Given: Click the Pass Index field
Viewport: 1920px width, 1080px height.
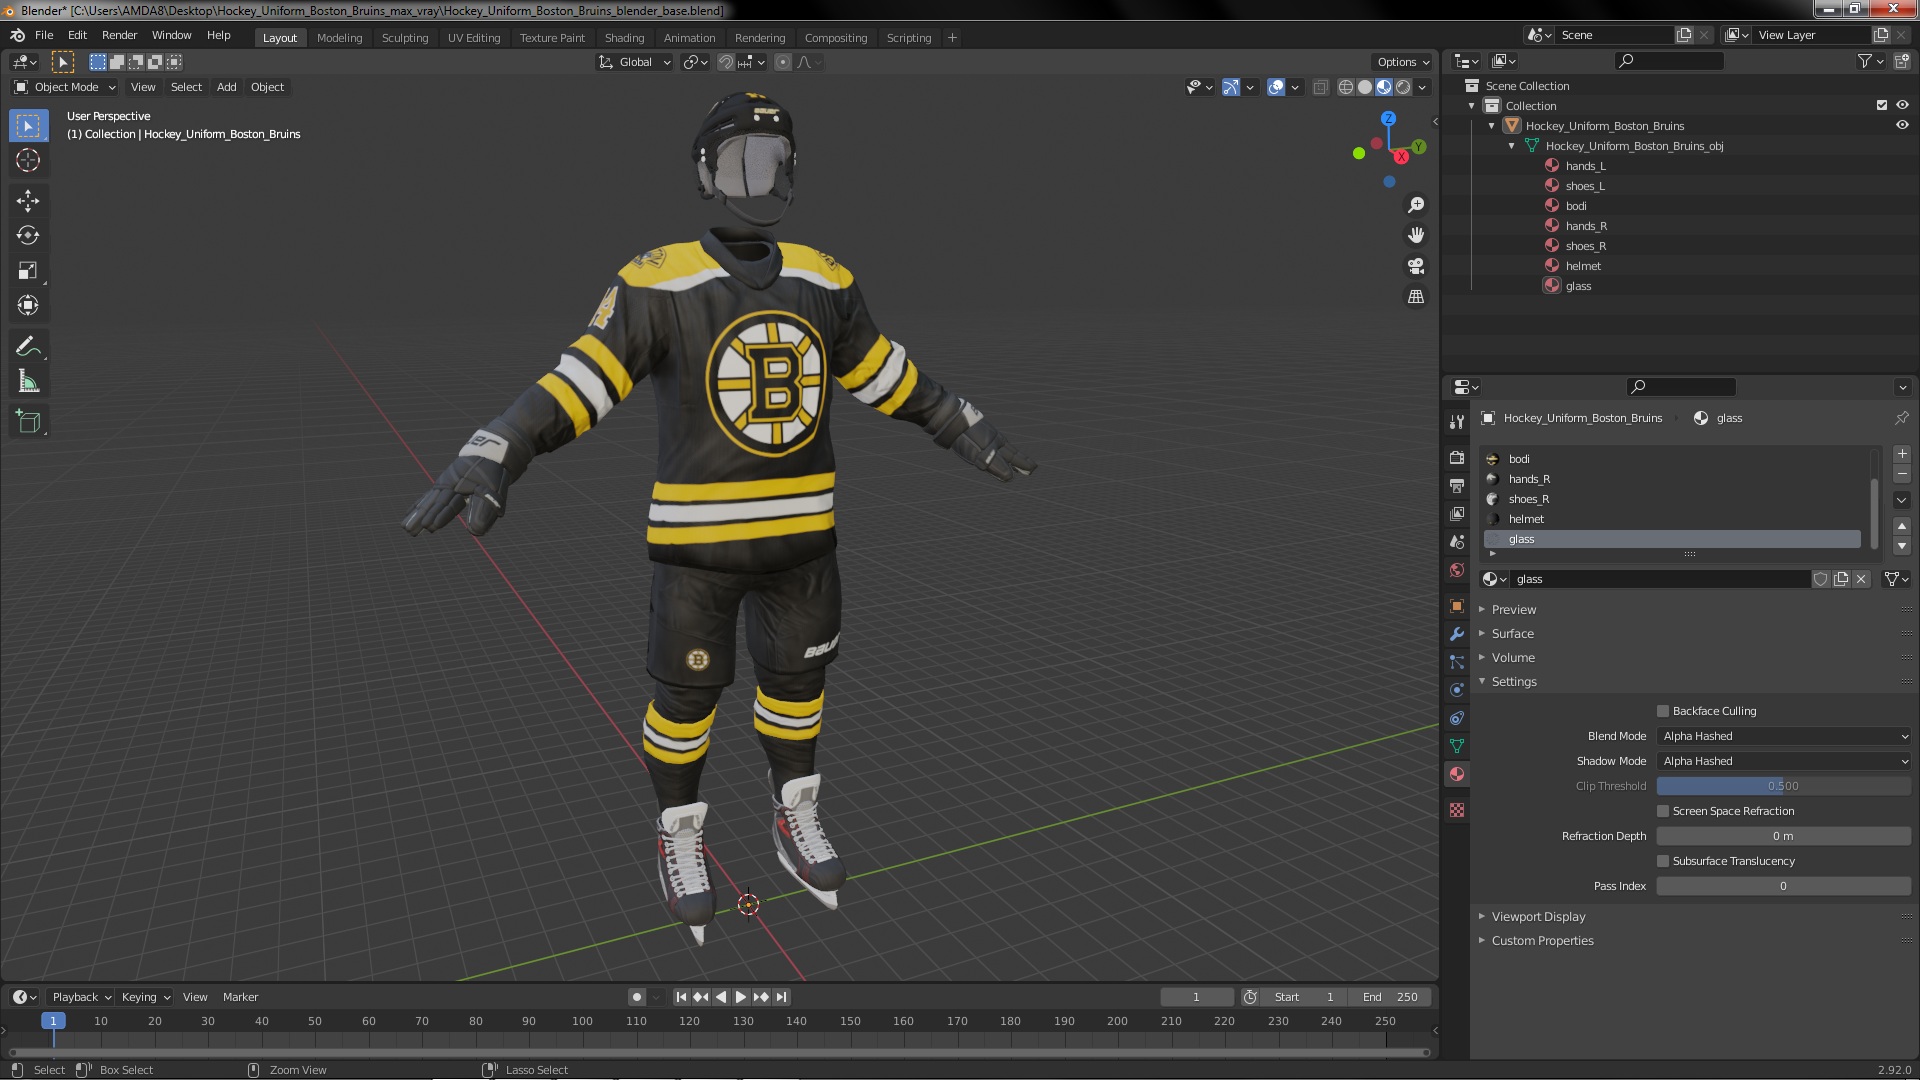Looking at the screenshot, I should (1784, 886).
